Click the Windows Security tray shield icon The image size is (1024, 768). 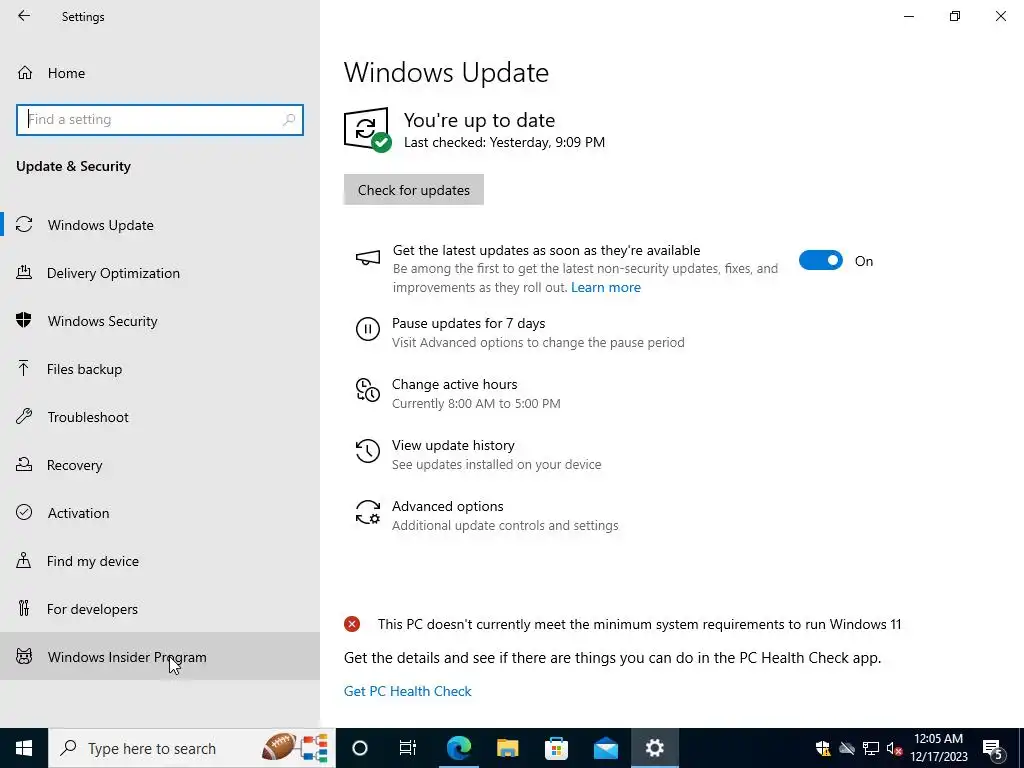(x=823, y=748)
